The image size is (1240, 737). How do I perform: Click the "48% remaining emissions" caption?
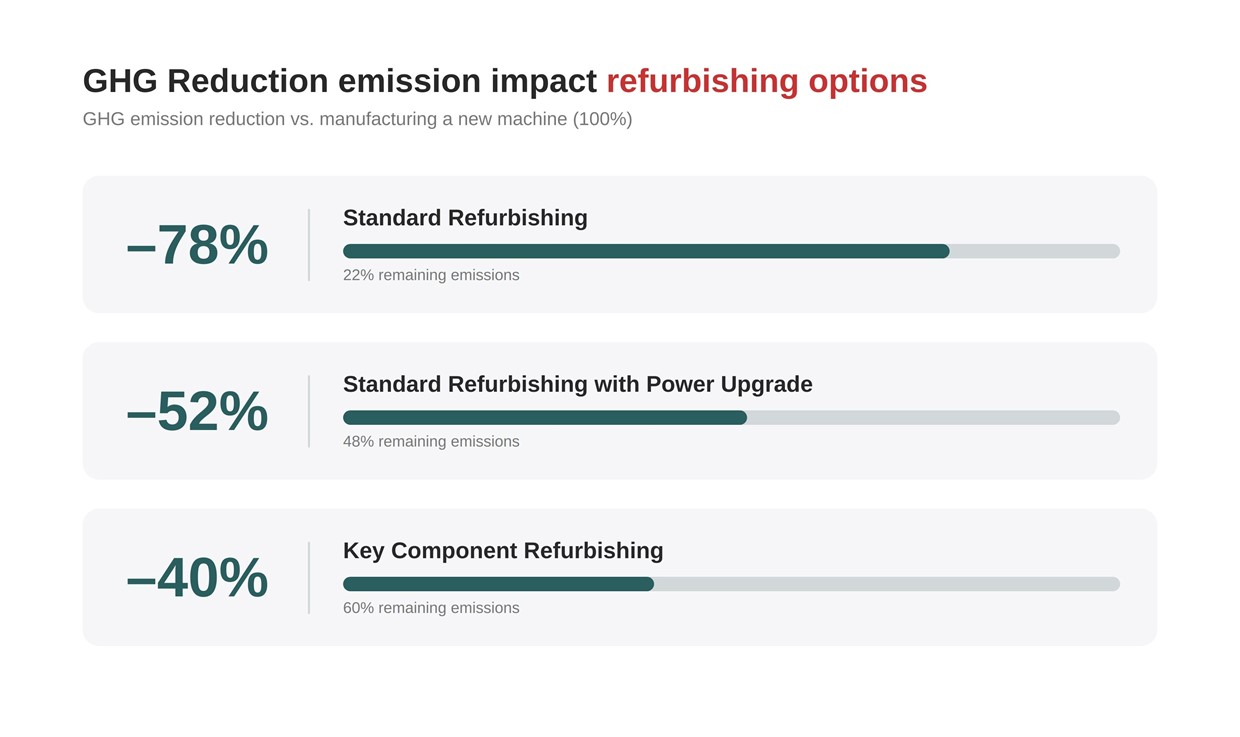[431, 441]
